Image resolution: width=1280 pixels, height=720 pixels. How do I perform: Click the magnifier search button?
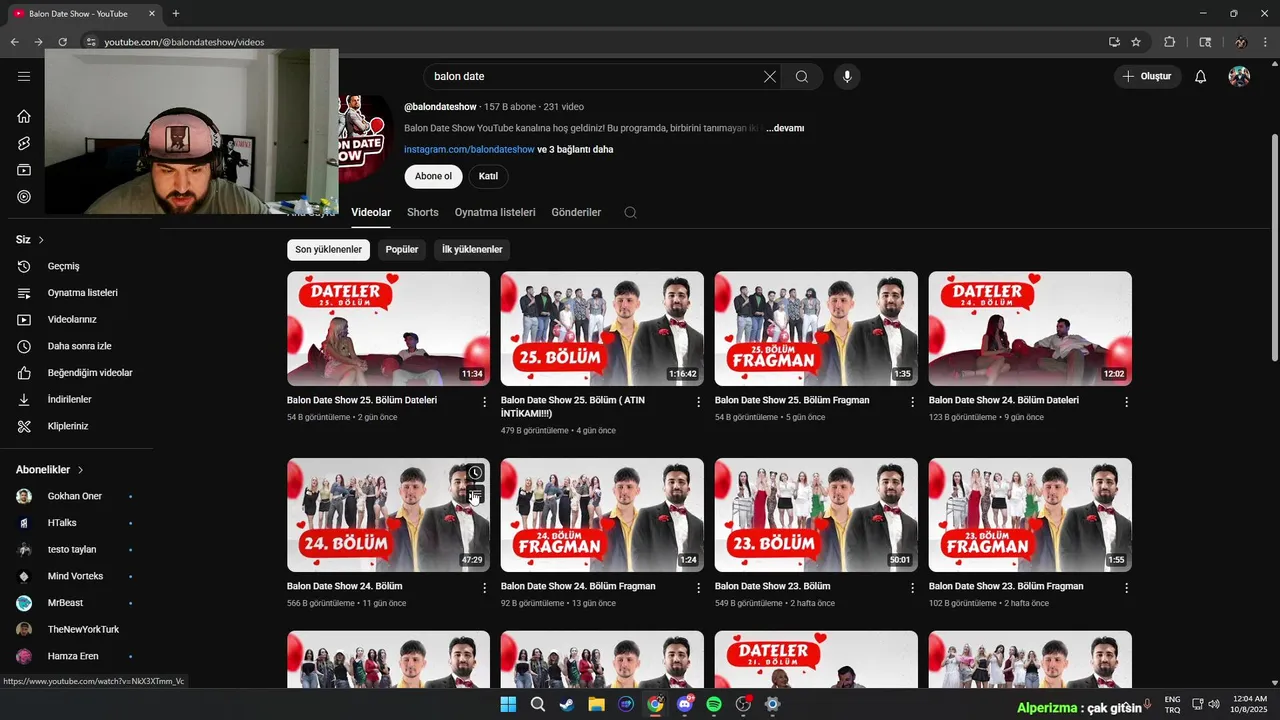pyautogui.click(x=802, y=76)
